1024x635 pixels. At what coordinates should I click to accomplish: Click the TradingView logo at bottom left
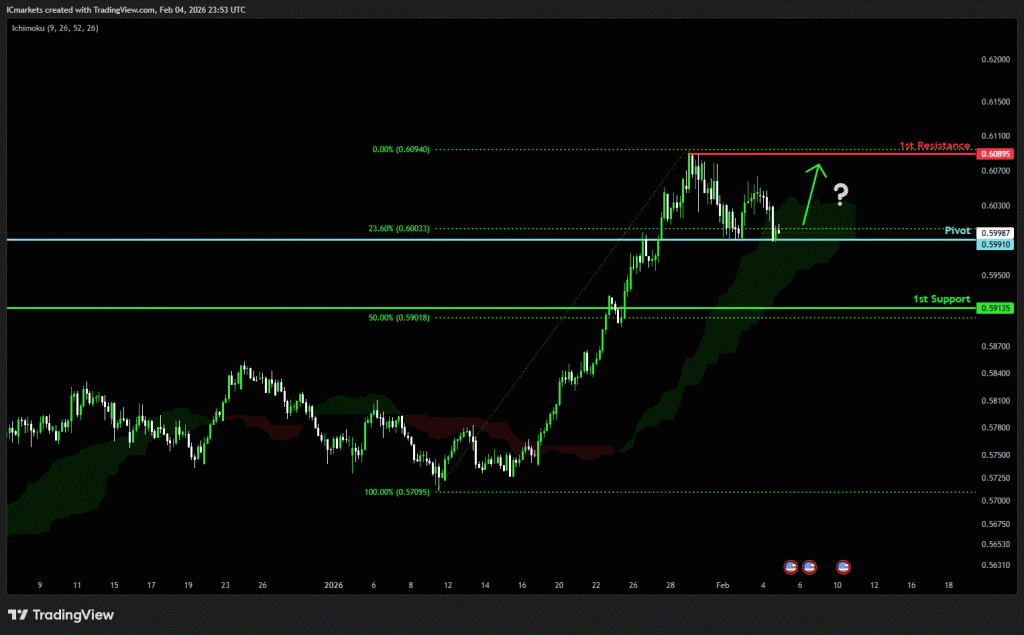pos(61,614)
